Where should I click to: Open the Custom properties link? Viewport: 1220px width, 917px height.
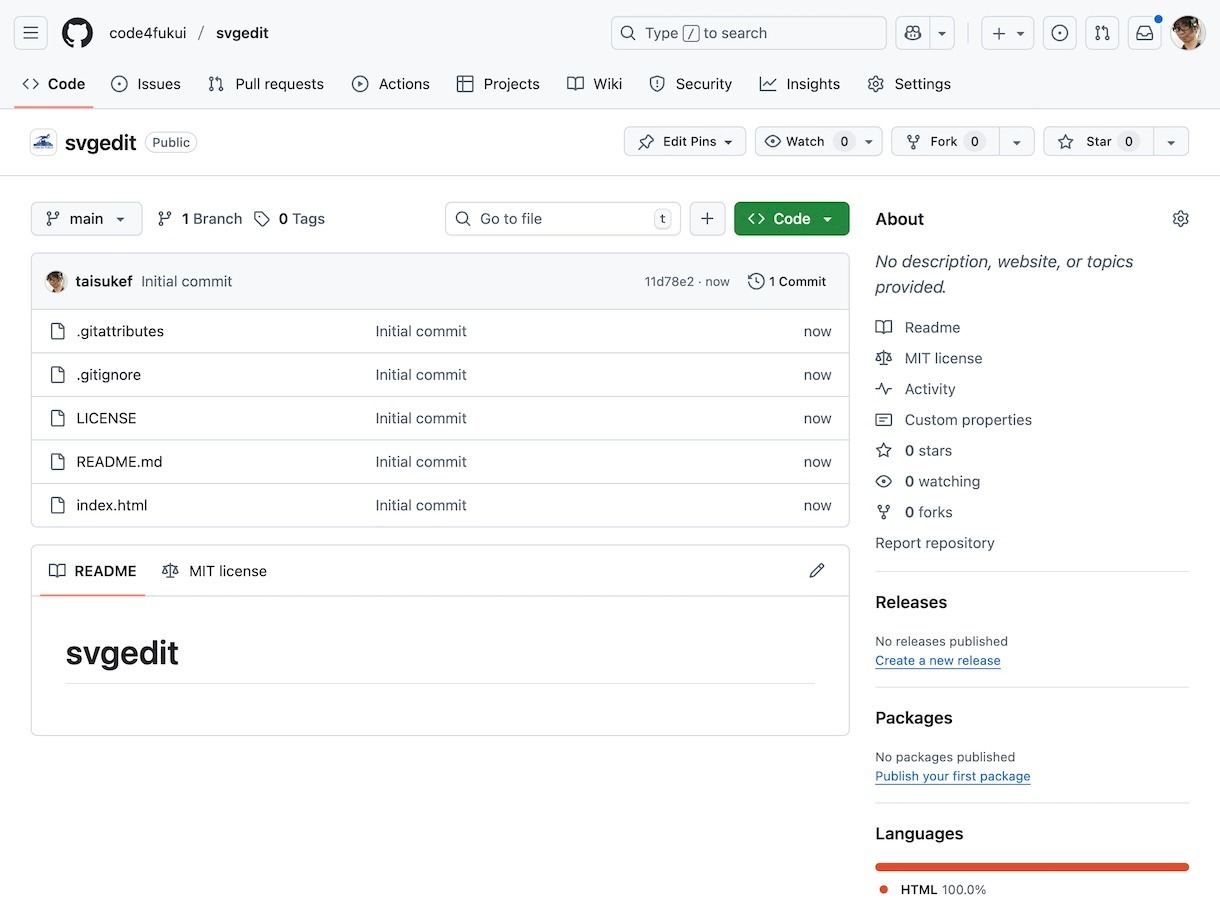tap(954, 420)
